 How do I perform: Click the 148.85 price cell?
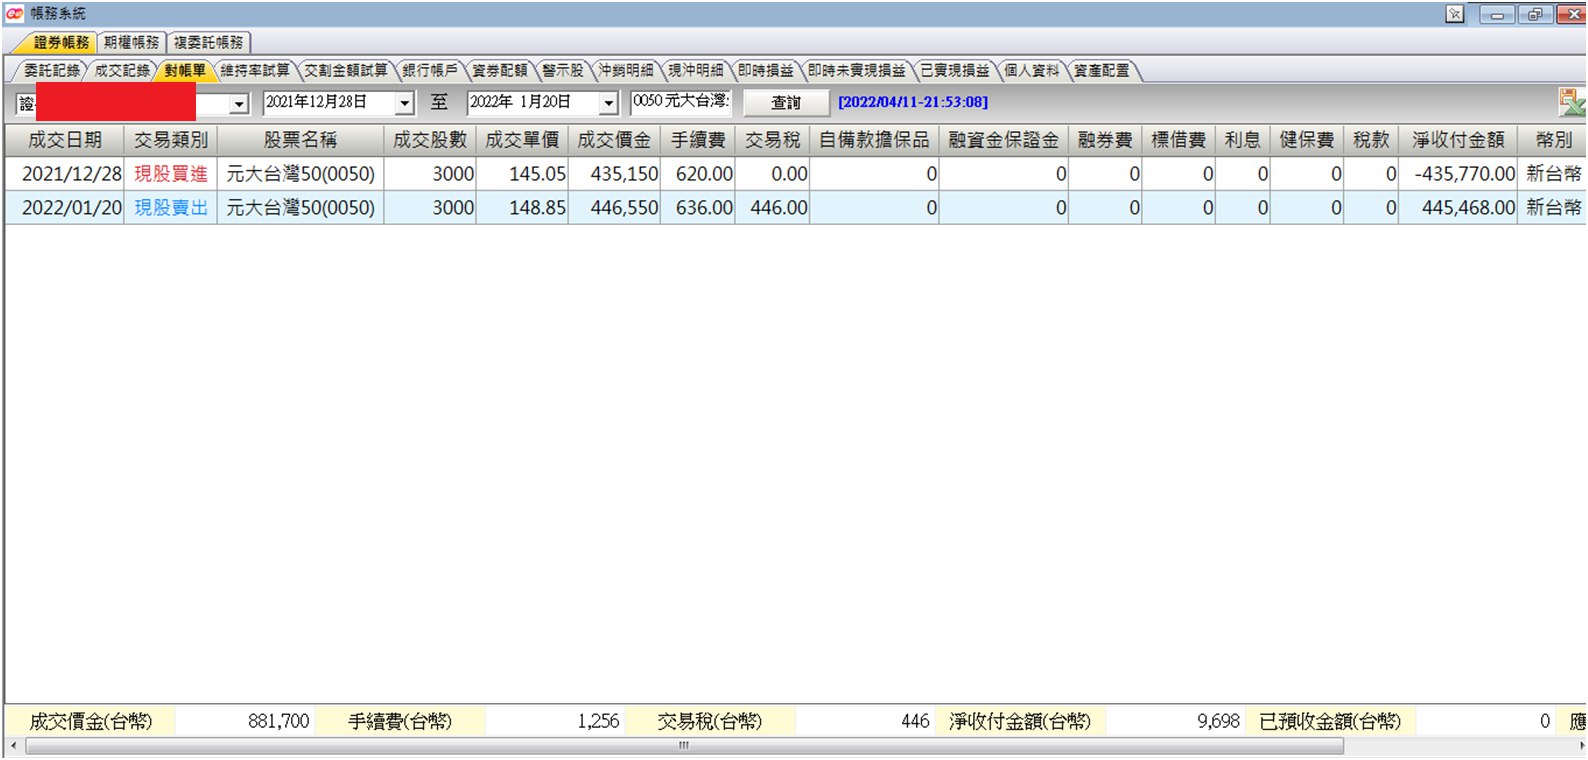(522, 208)
